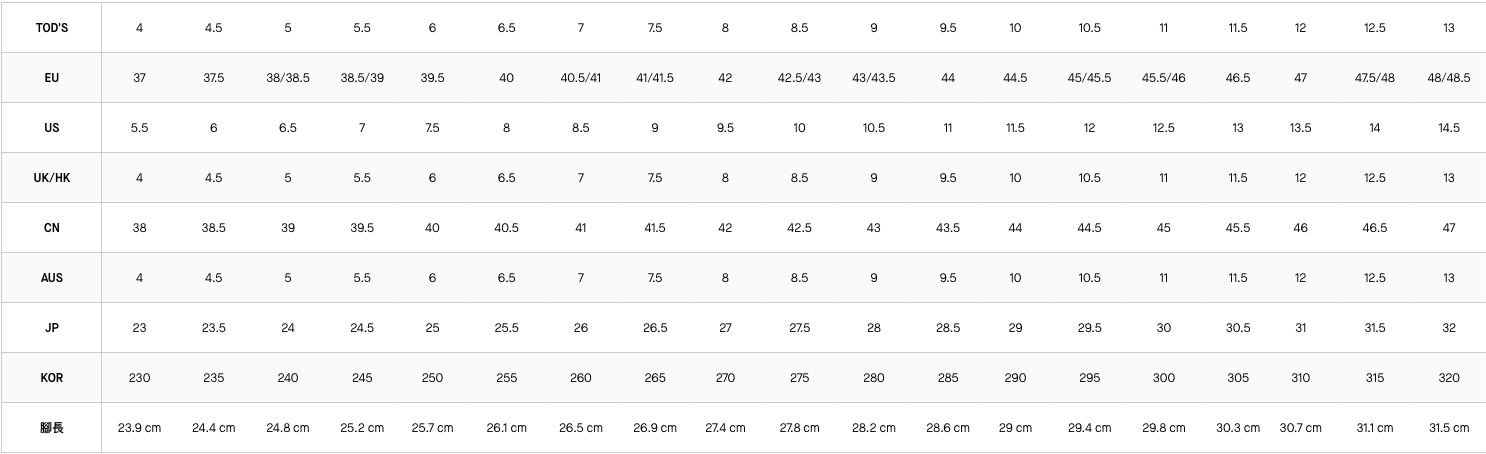The image size is (1486, 454).
Task: Click the CN row label
Action: click(x=51, y=228)
